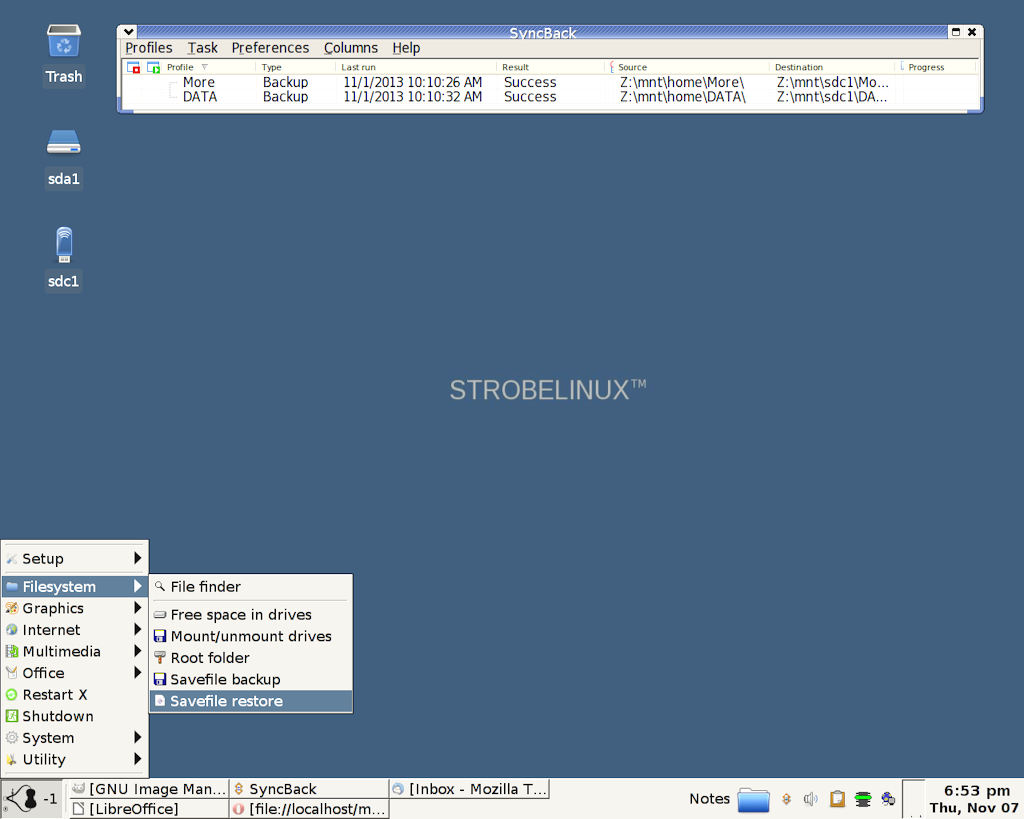Click Shutdown in the start menu
1024x819 pixels.
[58, 716]
